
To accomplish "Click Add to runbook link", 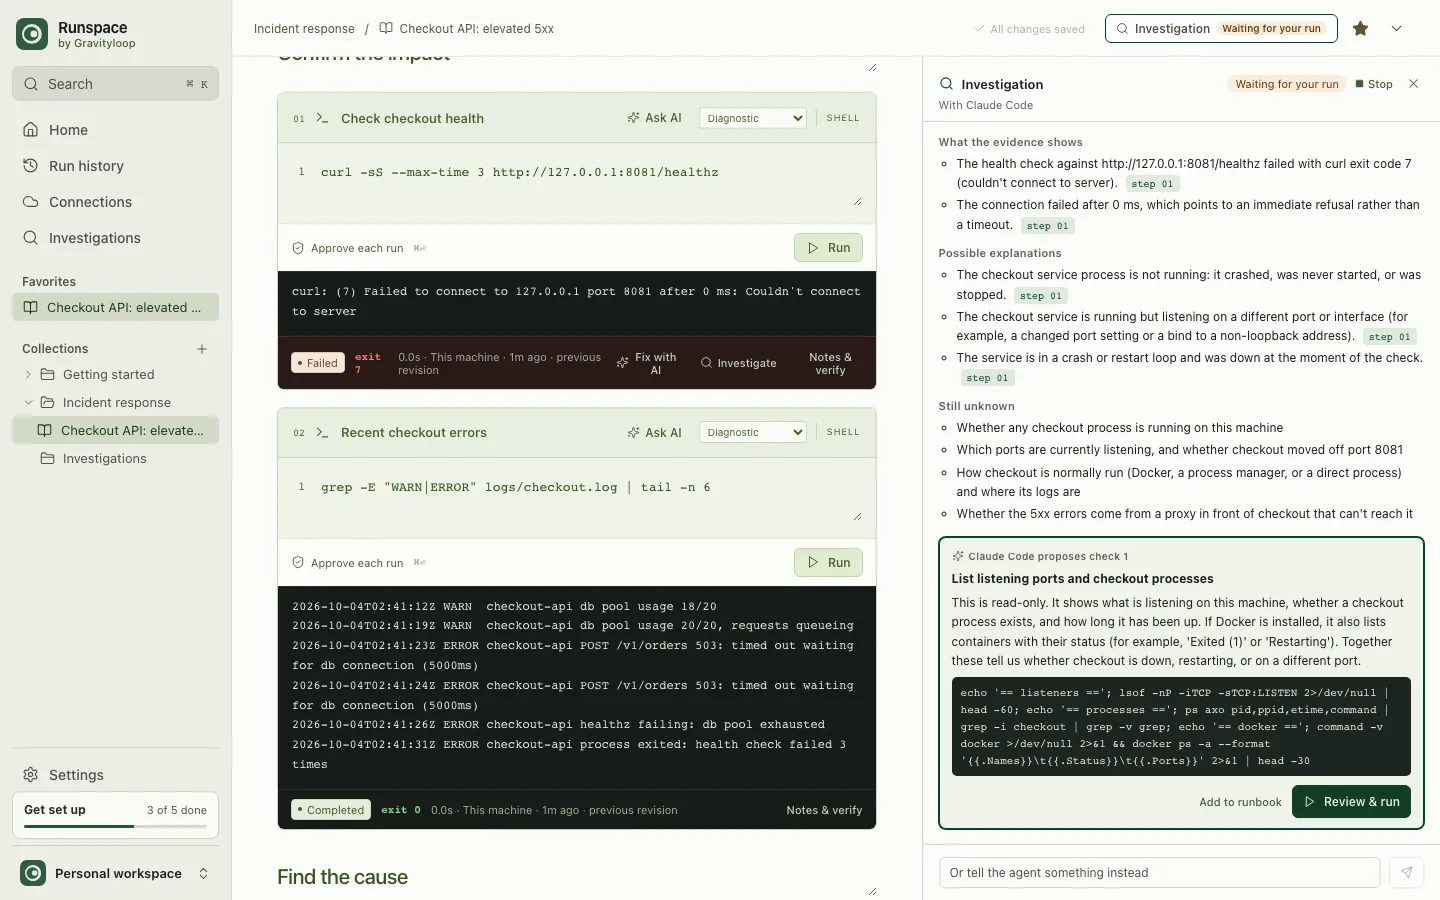I will pyautogui.click(x=1240, y=802).
